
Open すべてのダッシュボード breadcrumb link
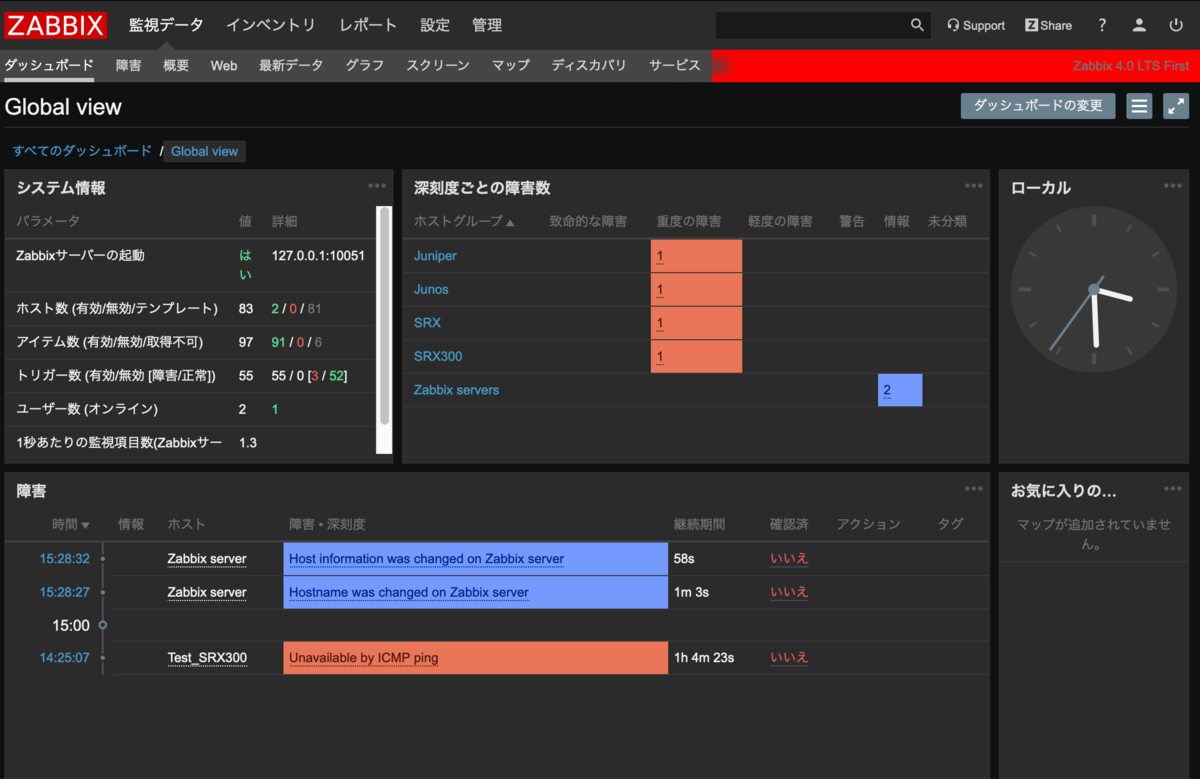[x=82, y=151]
